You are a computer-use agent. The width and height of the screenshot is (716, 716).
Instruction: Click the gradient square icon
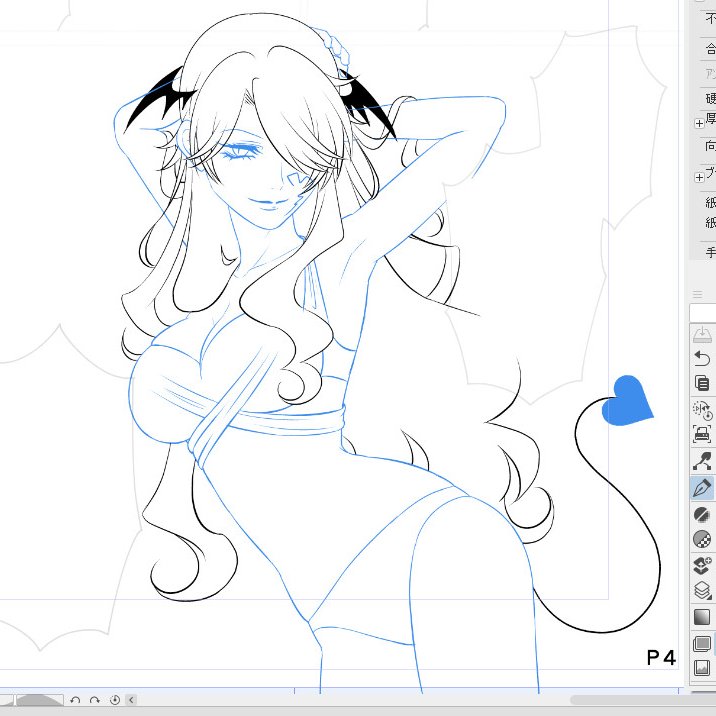tap(702, 617)
